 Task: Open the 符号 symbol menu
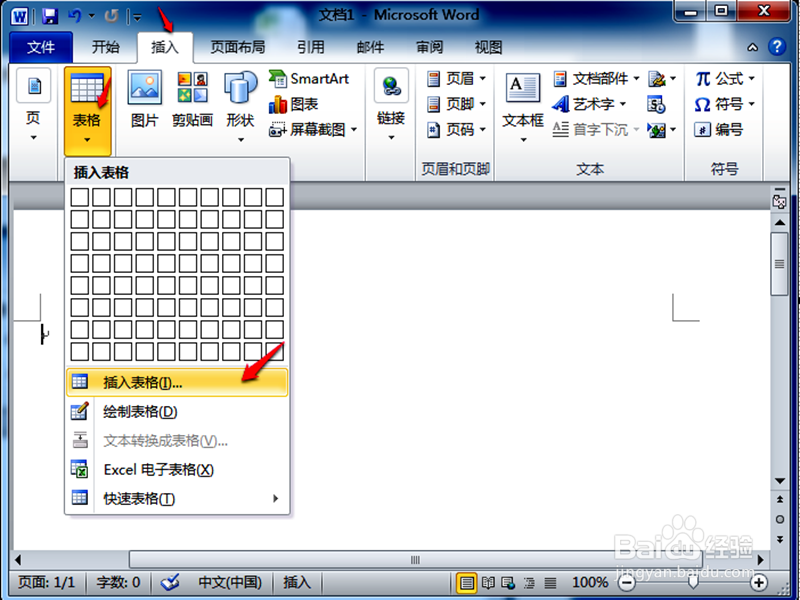[724, 104]
